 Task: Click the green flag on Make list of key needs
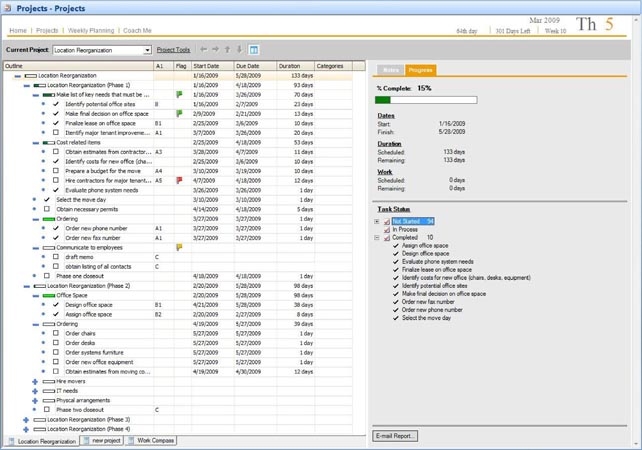[179, 95]
